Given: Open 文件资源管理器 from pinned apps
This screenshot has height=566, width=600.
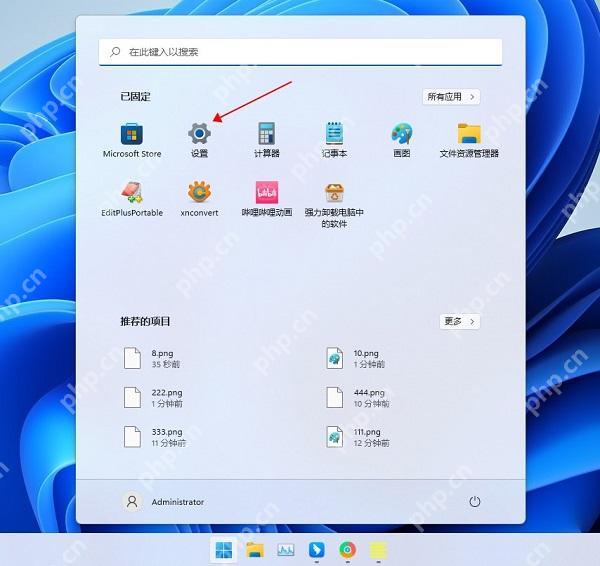Looking at the screenshot, I should (469, 140).
